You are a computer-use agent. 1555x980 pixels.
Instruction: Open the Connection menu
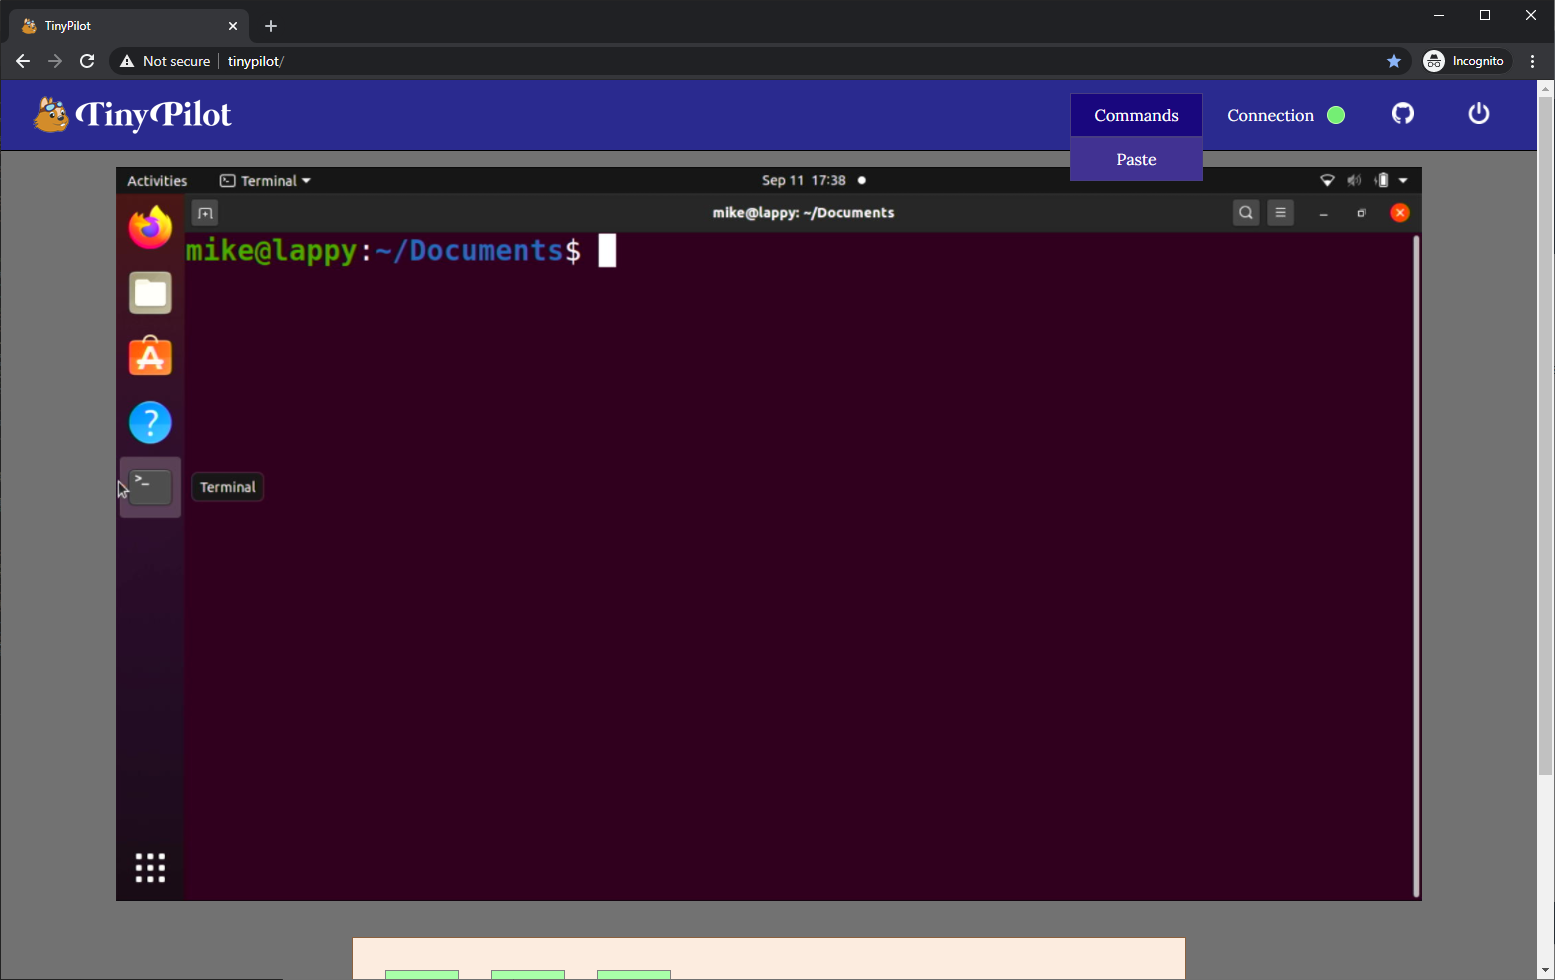tap(1286, 115)
